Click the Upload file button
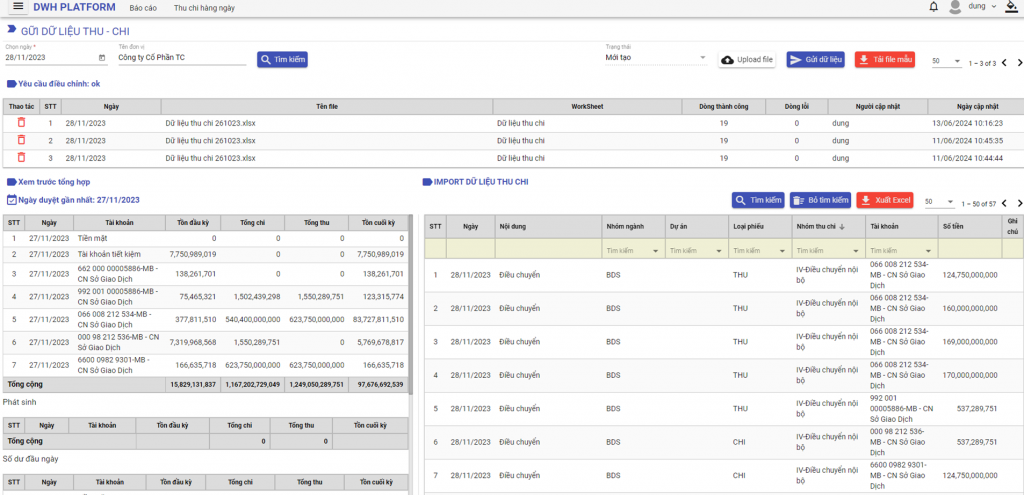The width and height of the screenshot is (1024, 495). click(747, 59)
